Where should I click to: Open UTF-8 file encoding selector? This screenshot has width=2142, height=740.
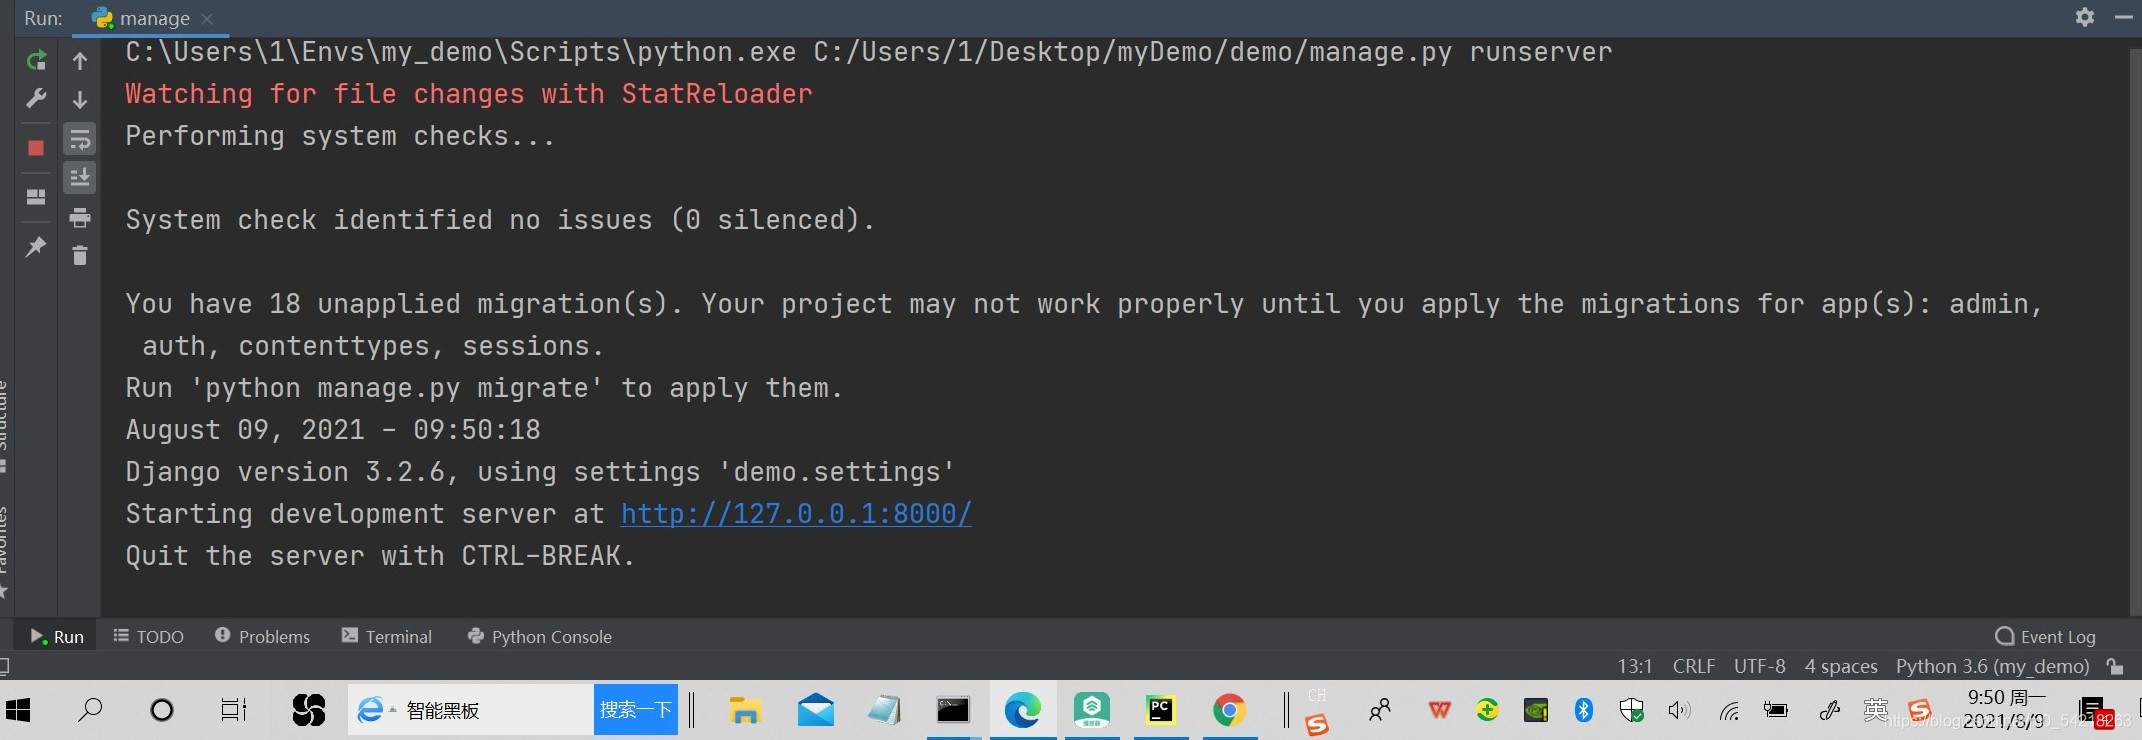1760,666
